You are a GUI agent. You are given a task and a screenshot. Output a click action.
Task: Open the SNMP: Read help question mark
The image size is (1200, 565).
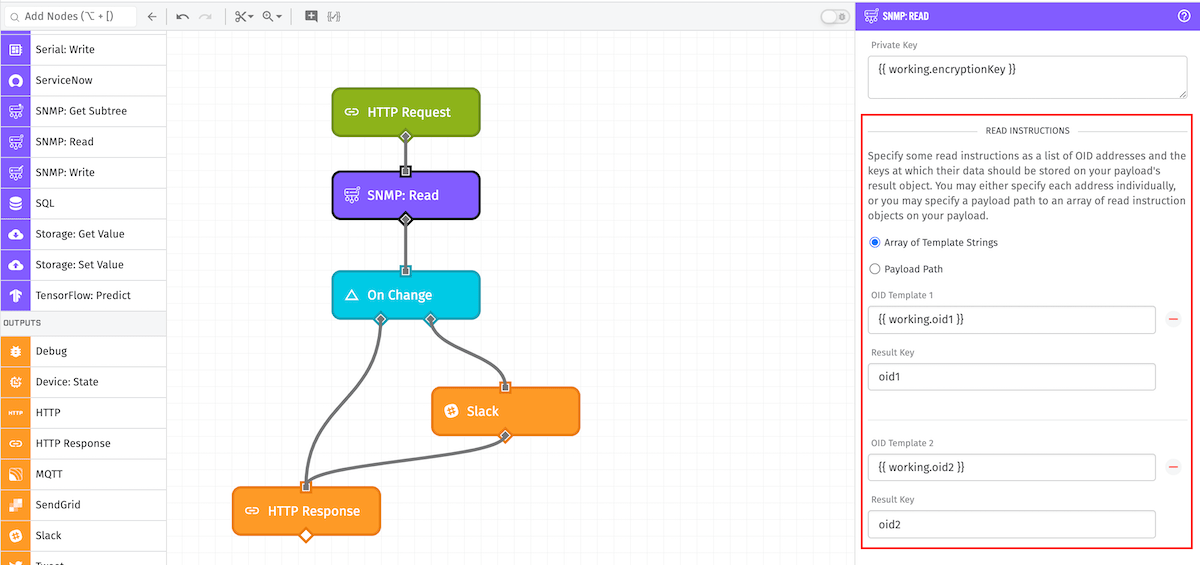pyautogui.click(x=1184, y=16)
